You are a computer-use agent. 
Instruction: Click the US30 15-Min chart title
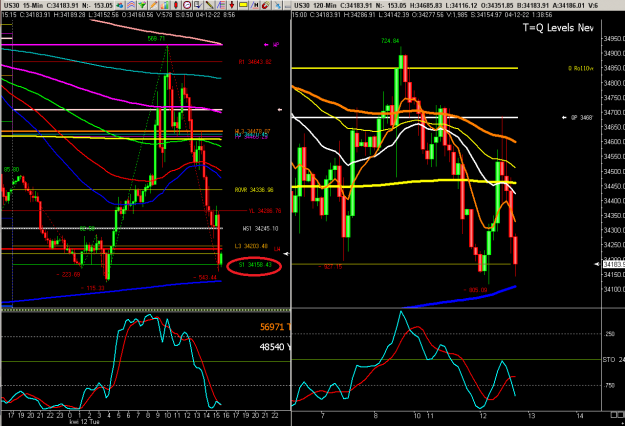click(x=23, y=5)
